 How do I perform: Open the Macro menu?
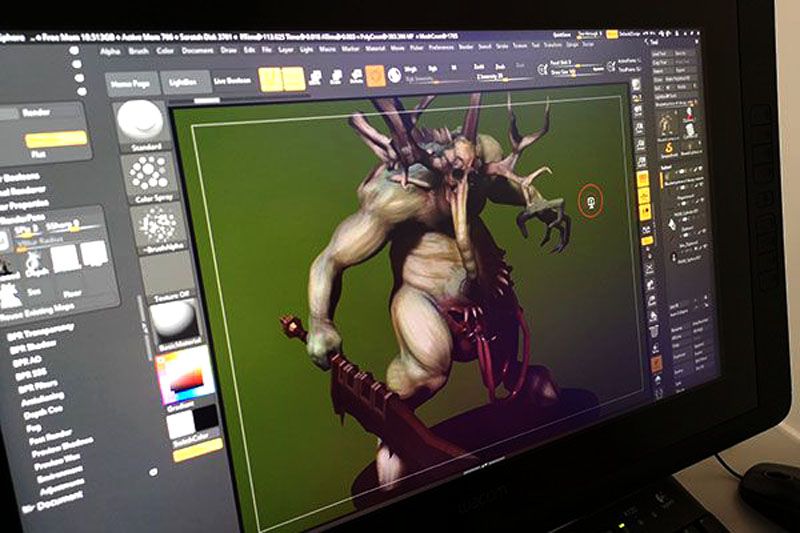328,48
